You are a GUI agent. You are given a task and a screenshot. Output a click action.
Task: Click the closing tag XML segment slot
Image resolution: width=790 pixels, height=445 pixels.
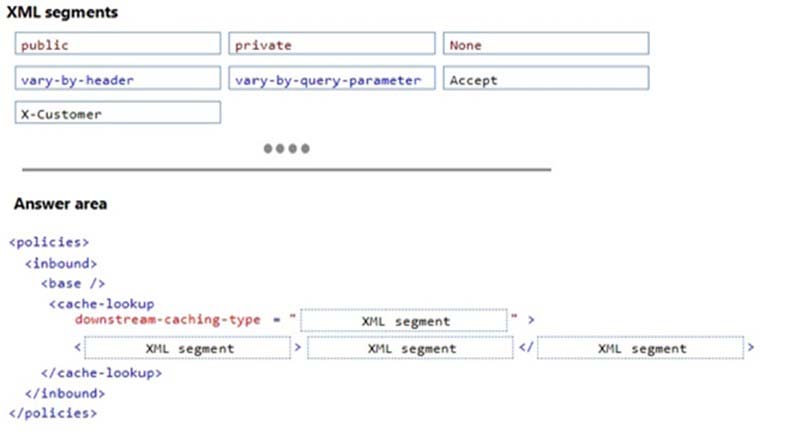click(640, 348)
